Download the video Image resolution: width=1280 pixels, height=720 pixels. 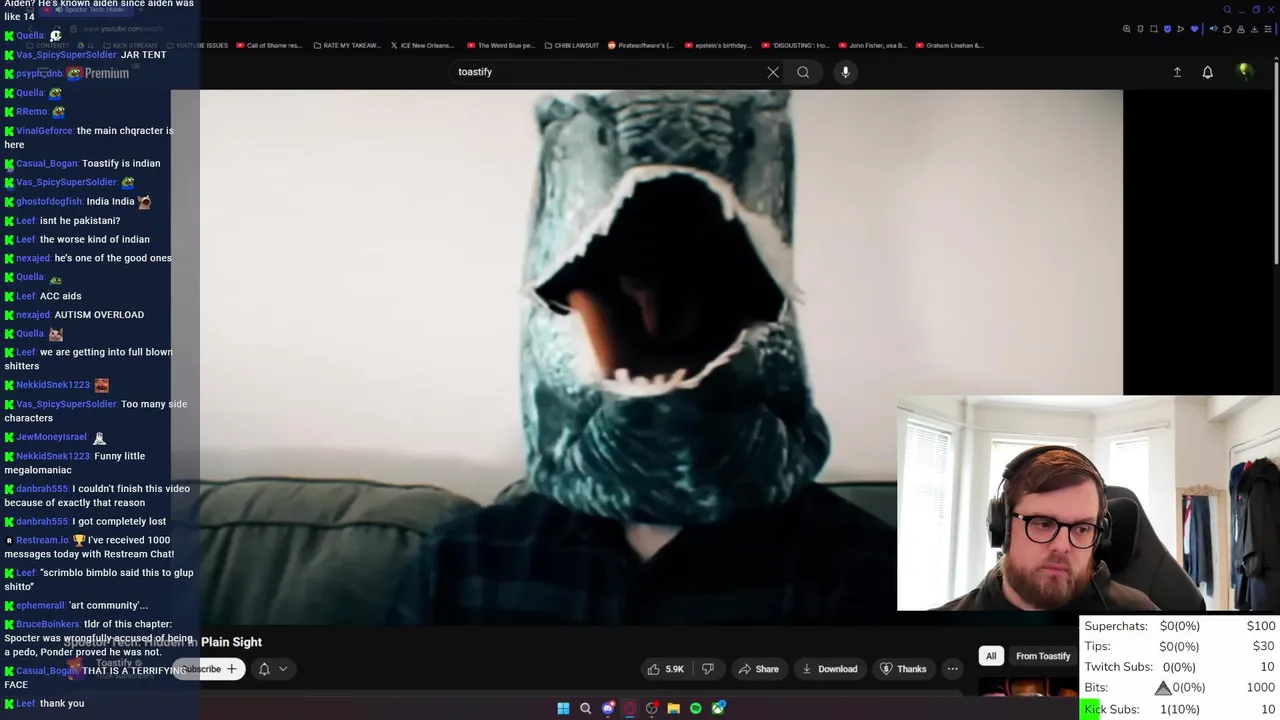pos(830,669)
